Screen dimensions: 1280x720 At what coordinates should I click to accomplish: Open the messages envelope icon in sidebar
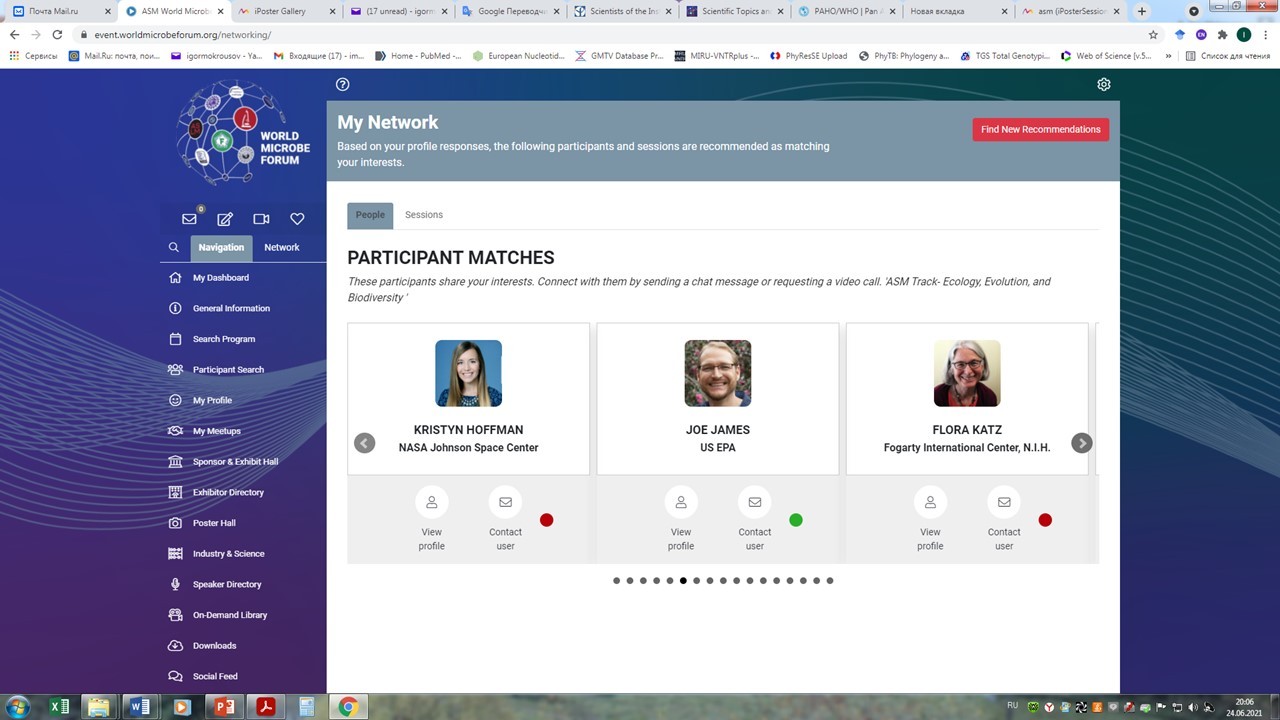[189, 219]
